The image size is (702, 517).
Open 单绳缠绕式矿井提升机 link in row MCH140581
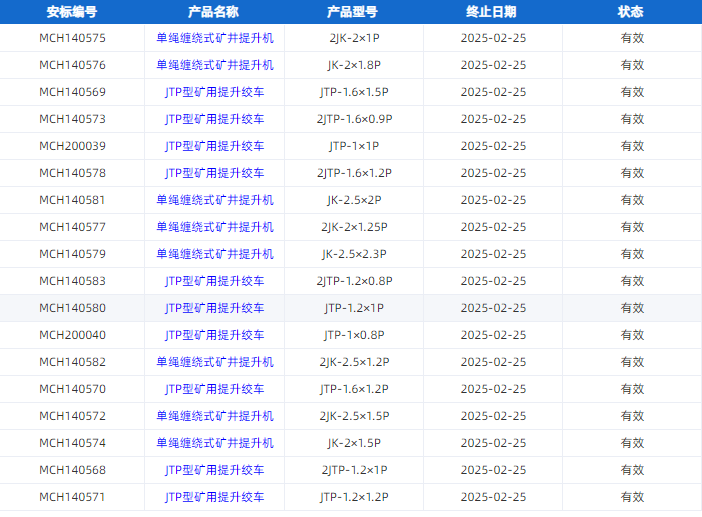pyautogui.click(x=214, y=200)
